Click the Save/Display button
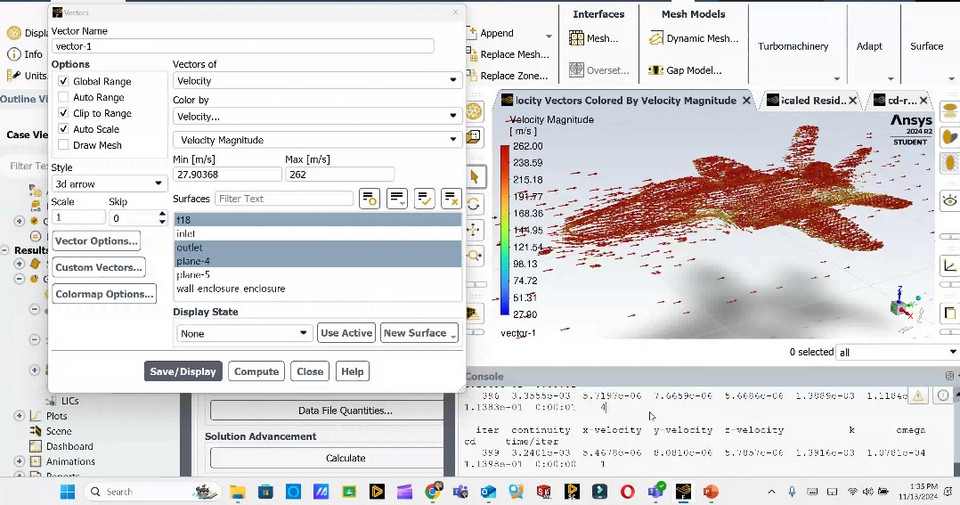This screenshot has width=960, height=505. point(183,371)
